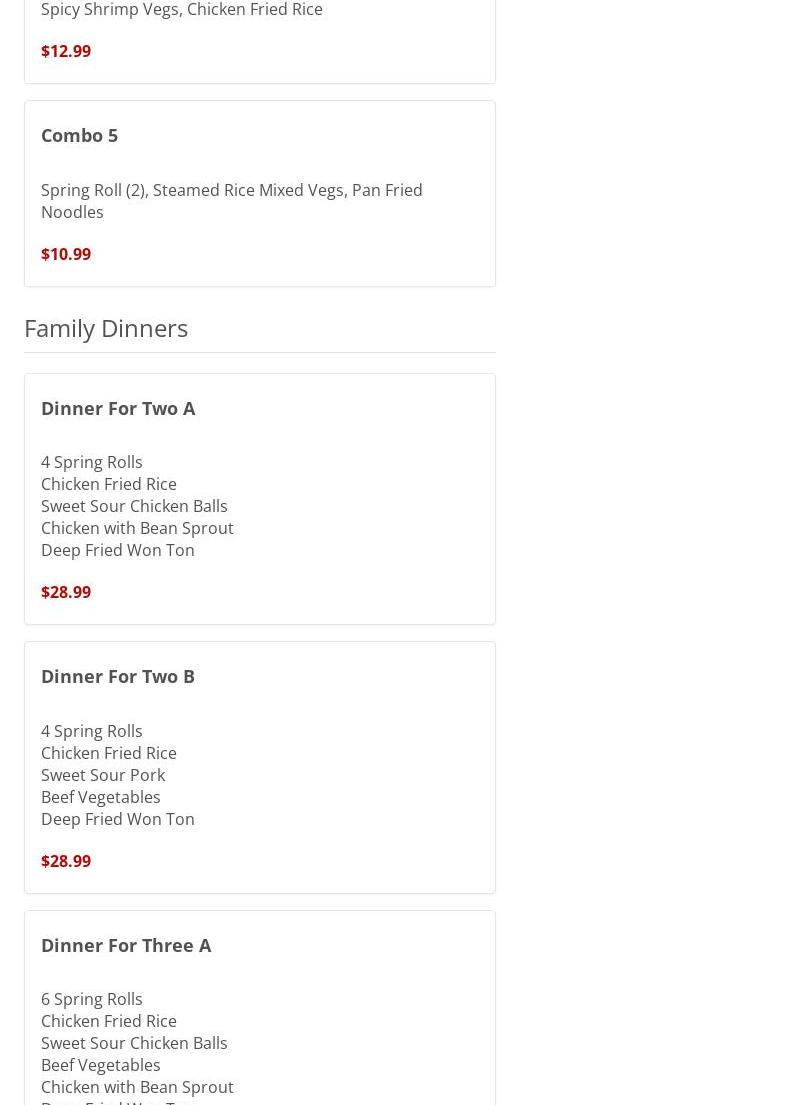Click the $10.99 price for Combo 5
The height and width of the screenshot is (1105, 785).
[x=66, y=254]
